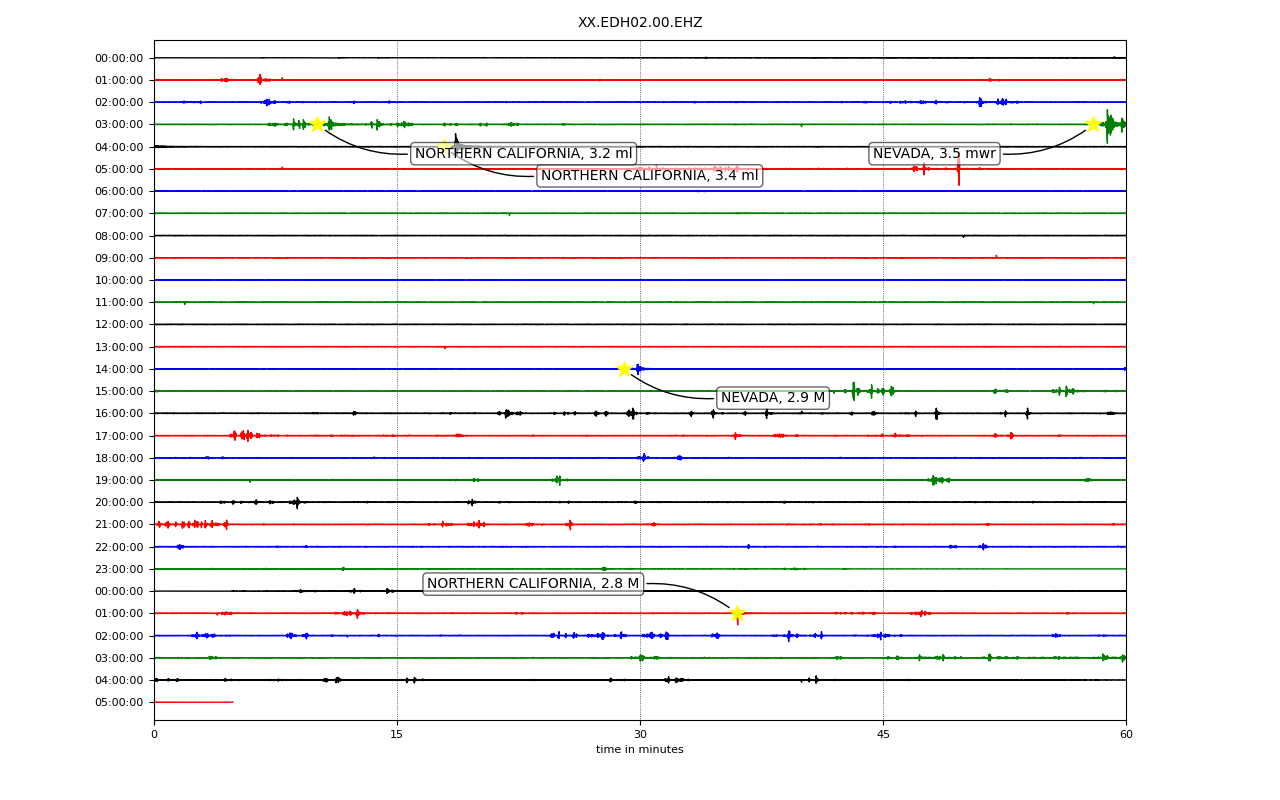
Task: Click the 16:00:00 black trace label
Action: click(x=119, y=413)
